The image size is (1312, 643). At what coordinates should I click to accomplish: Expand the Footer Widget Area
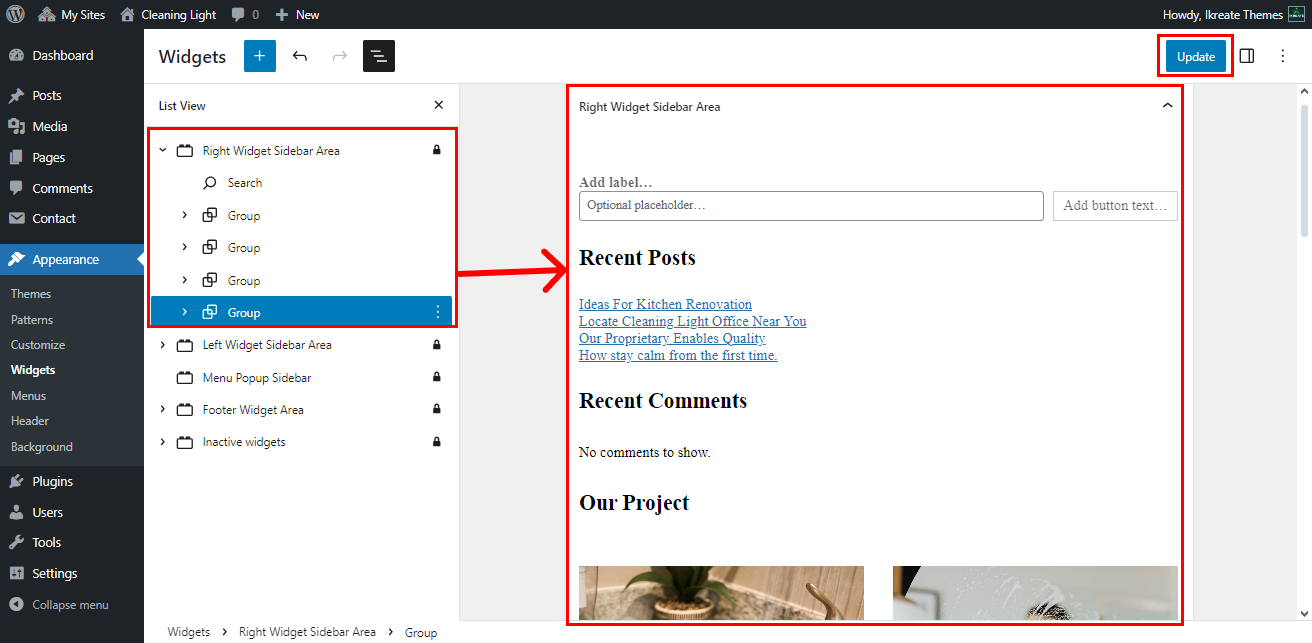click(162, 410)
